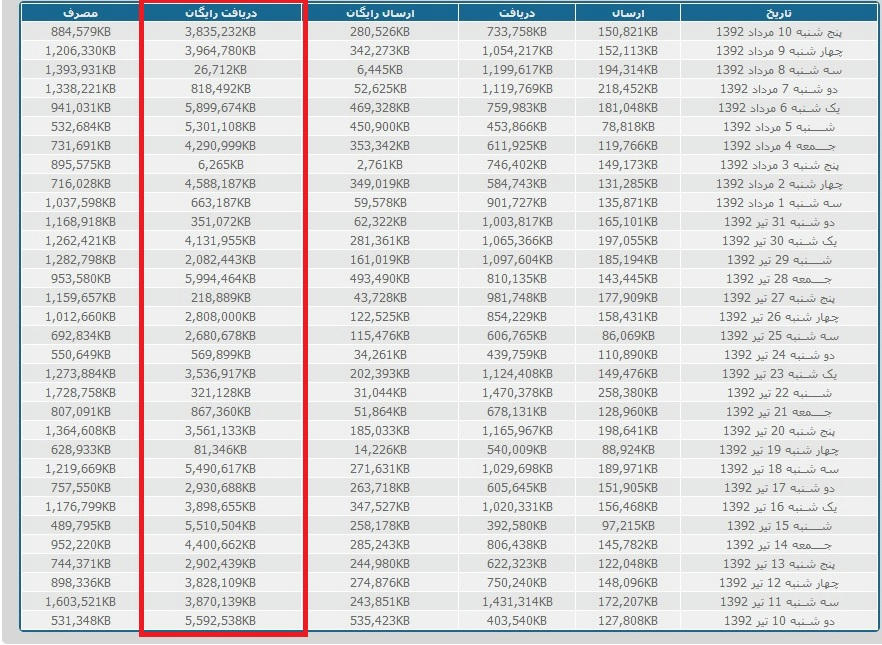Select the date cell دو شنبه 10 تیر 1392
This screenshot has height=645, width=882.
(x=778, y=621)
